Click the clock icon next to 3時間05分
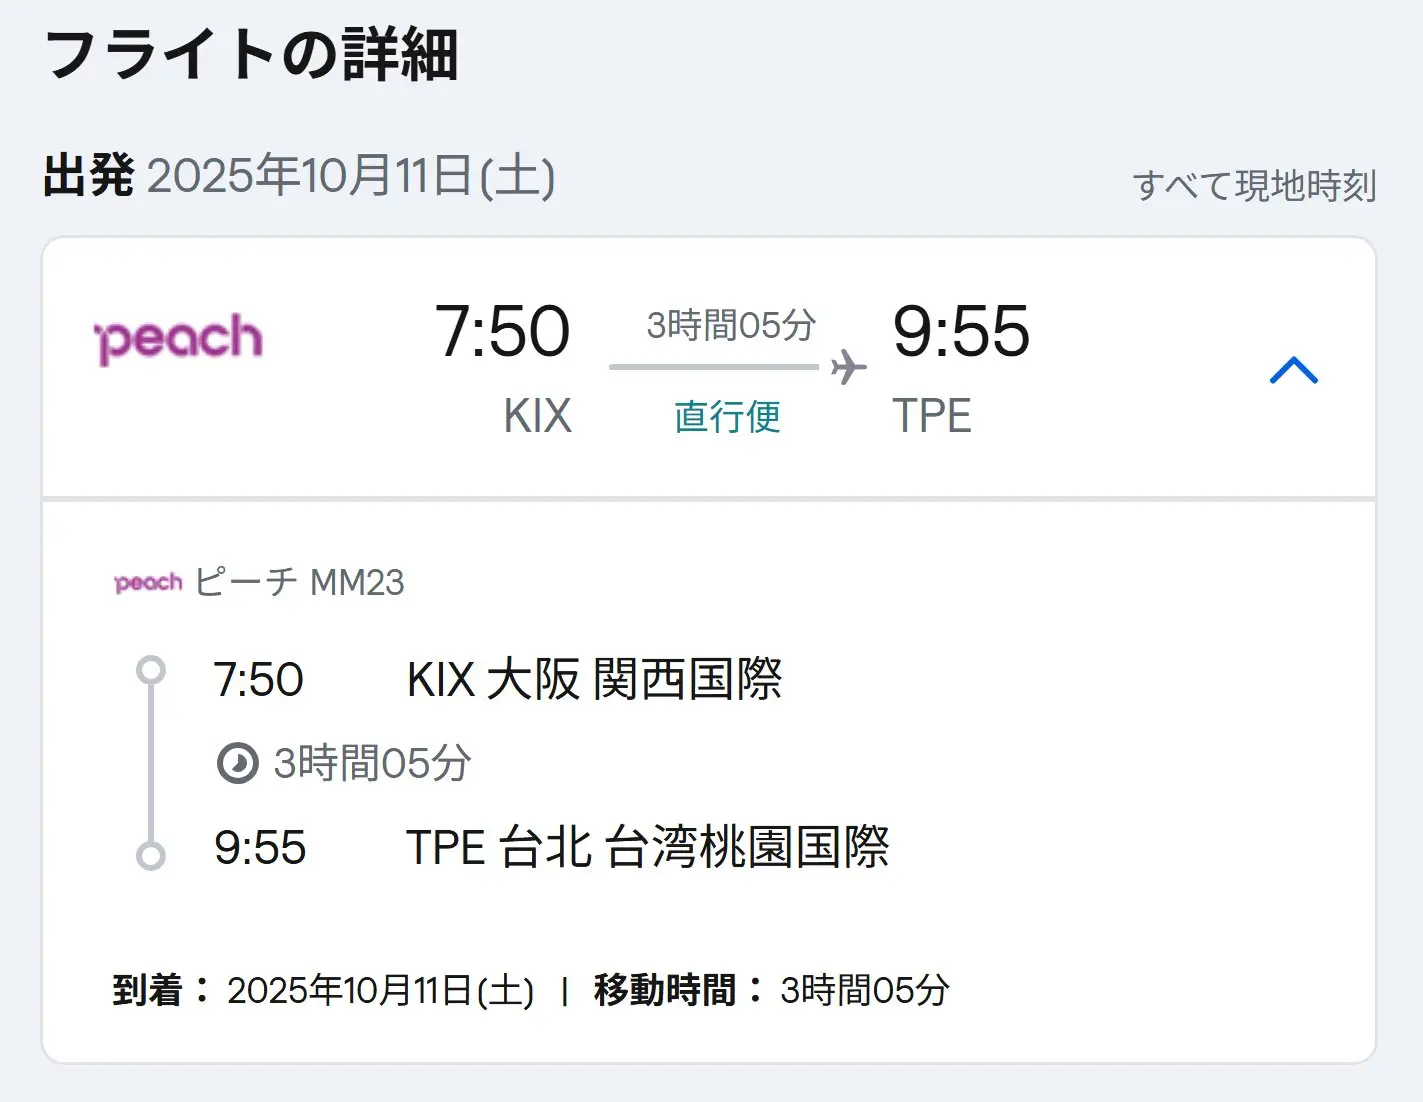The height and width of the screenshot is (1102, 1423). [237, 763]
